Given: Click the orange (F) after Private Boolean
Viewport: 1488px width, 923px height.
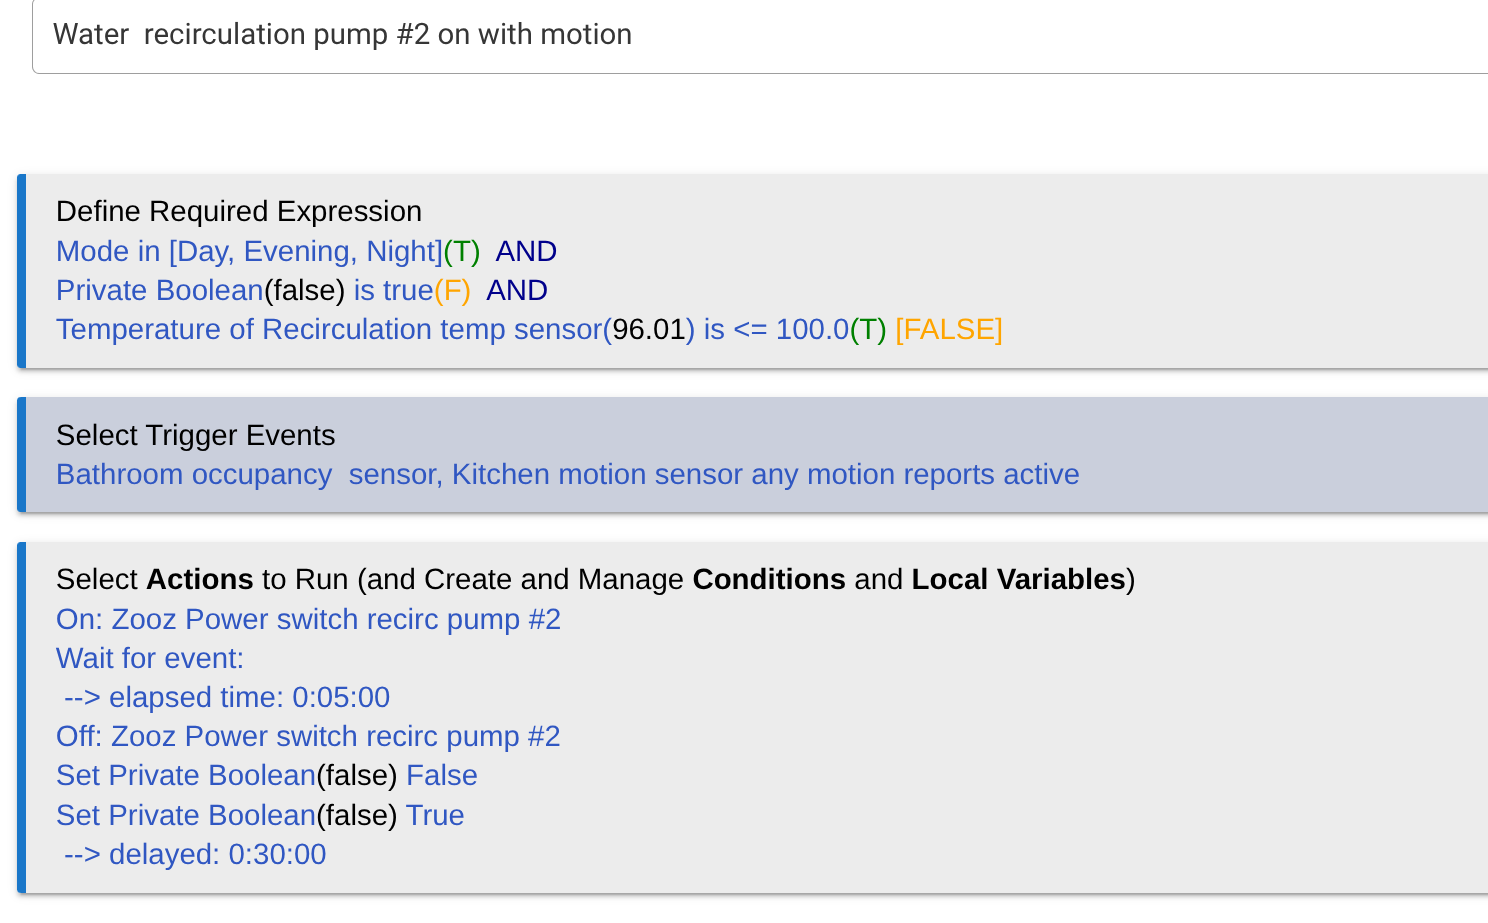Looking at the screenshot, I should point(452,290).
